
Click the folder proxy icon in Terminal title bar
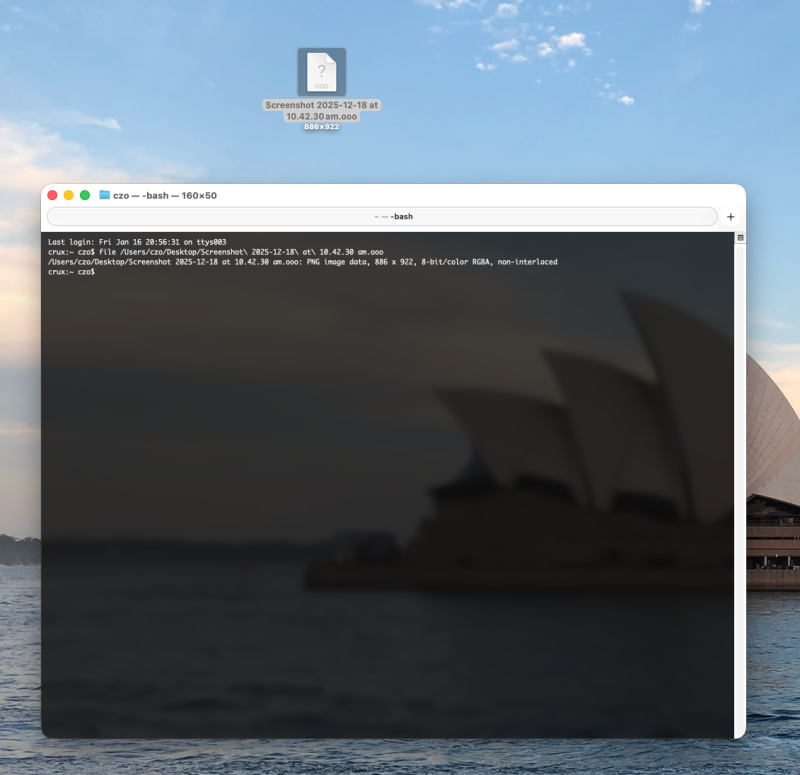[x=105, y=195]
